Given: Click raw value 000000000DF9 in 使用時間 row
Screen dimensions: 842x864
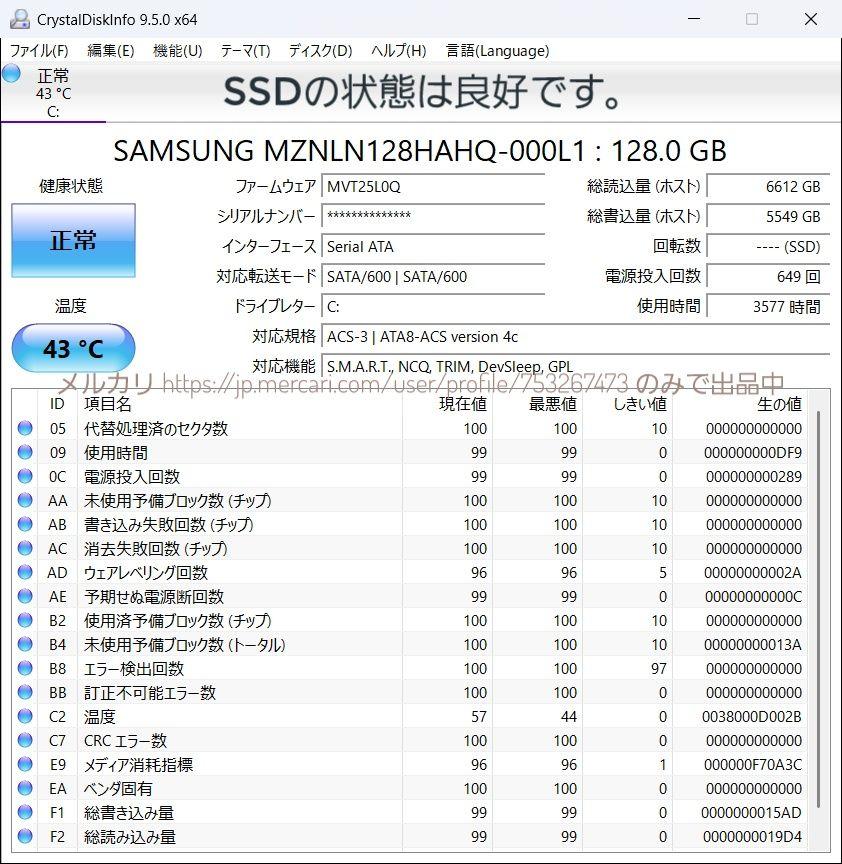Looking at the screenshot, I should 753,452.
